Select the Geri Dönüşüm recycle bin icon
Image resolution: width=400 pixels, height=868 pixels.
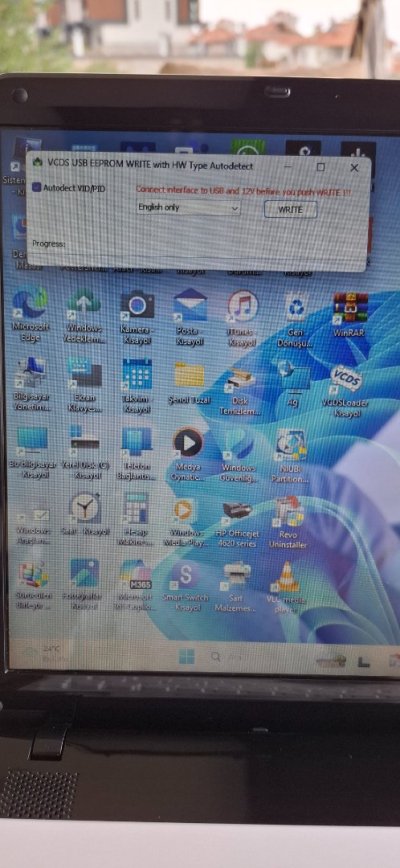point(296,320)
